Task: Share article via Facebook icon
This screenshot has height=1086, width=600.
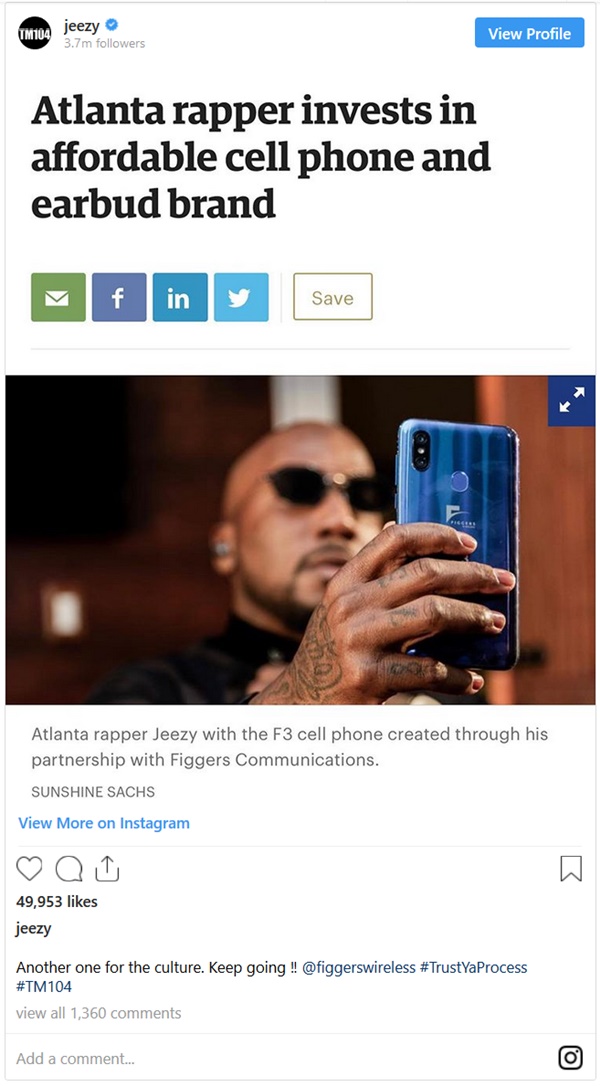Action: pyautogui.click(x=119, y=297)
